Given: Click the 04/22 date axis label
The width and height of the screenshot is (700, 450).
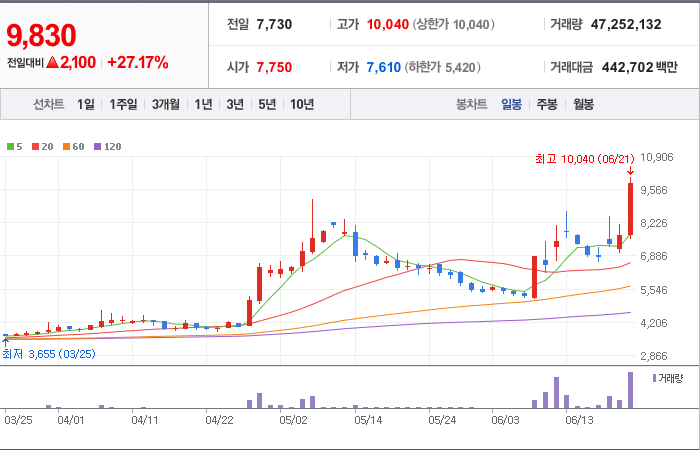Looking at the screenshot, I should click(x=219, y=421).
